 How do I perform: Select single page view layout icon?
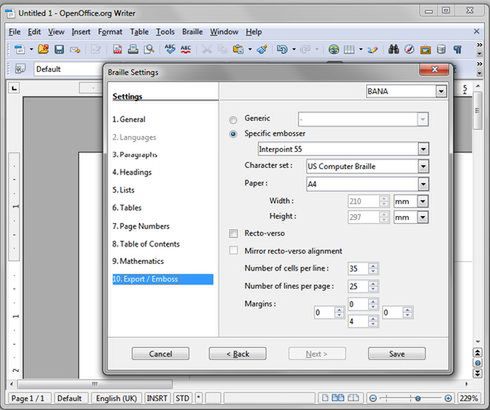click(325, 398)
